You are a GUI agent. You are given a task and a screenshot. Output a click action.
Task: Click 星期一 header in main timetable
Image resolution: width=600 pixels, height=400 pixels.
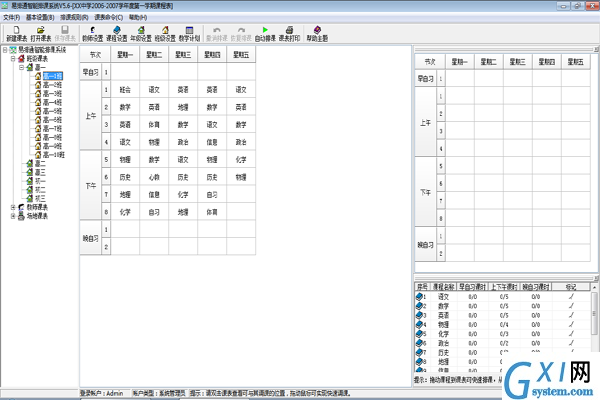[125, 54]
